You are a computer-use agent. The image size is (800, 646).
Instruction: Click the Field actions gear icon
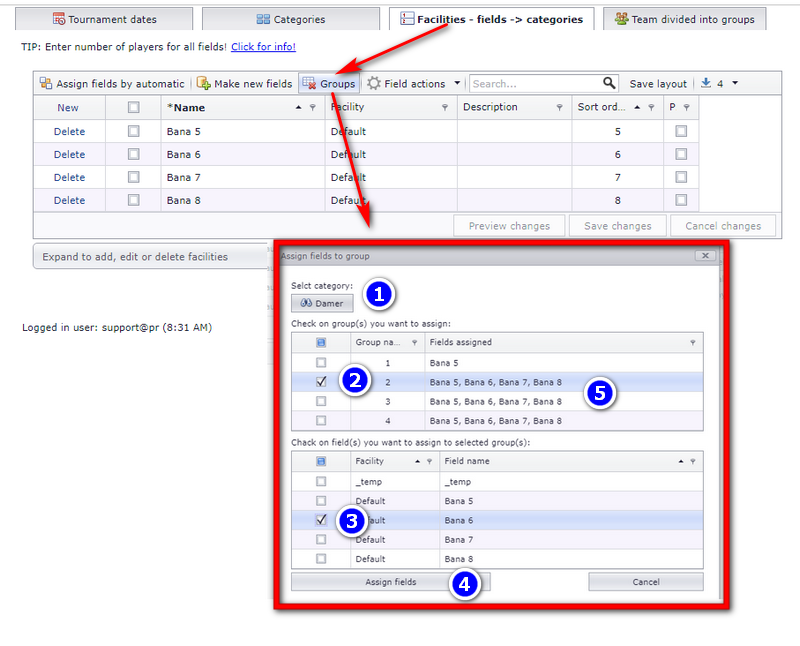(374, 83)
